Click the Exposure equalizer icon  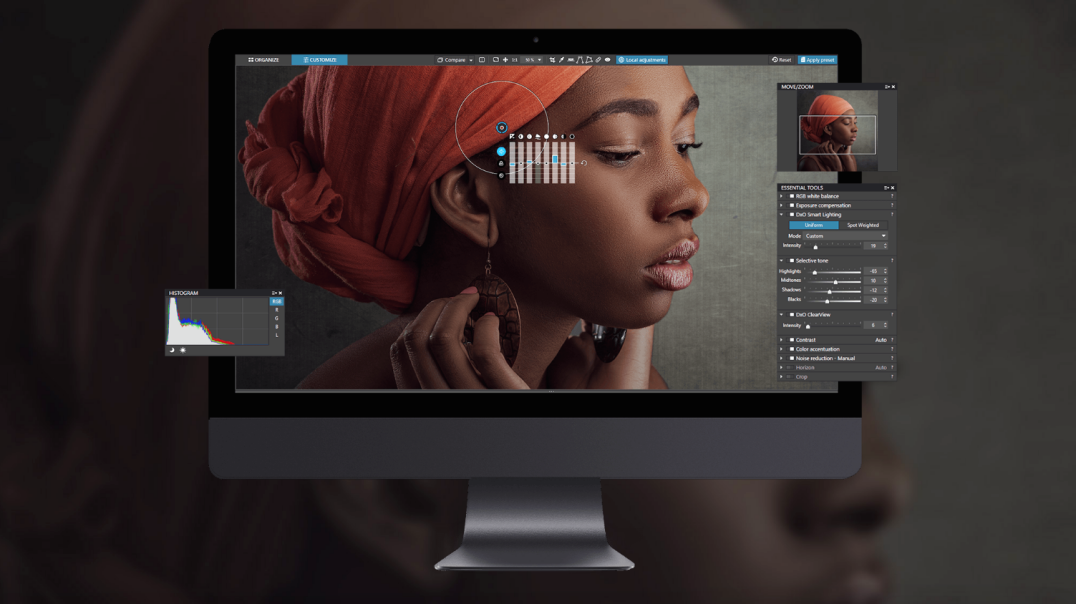[512, 137]
